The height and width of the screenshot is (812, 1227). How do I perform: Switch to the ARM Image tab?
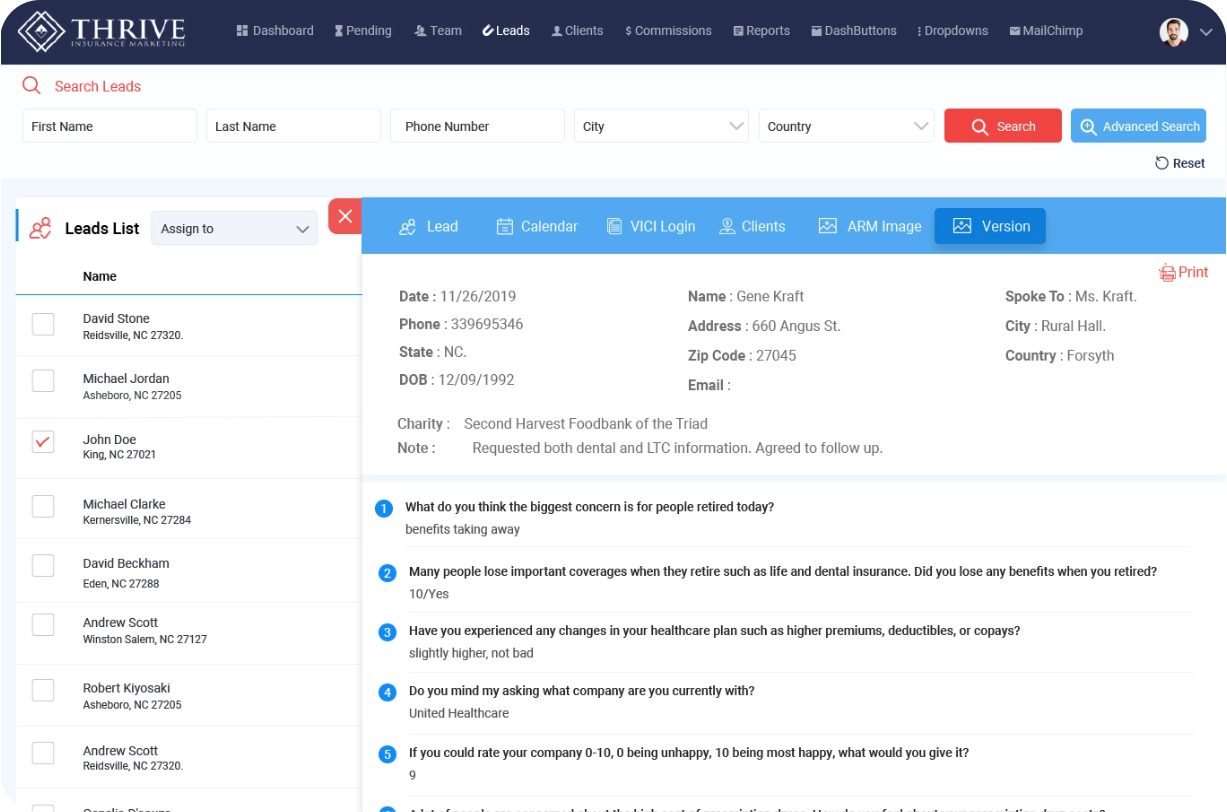(870, 226)
